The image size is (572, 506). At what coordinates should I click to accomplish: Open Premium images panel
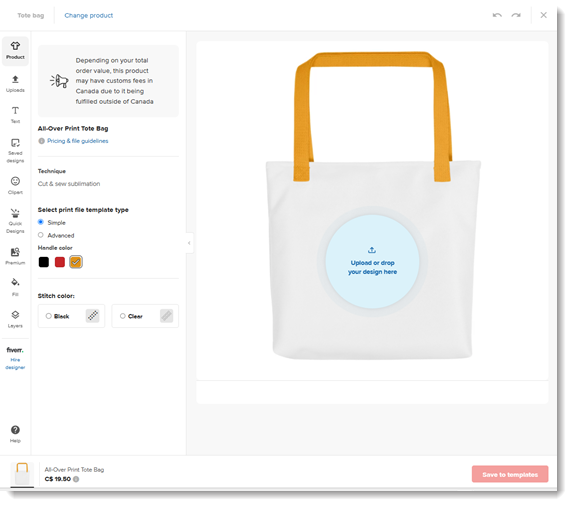pos(15,256)
